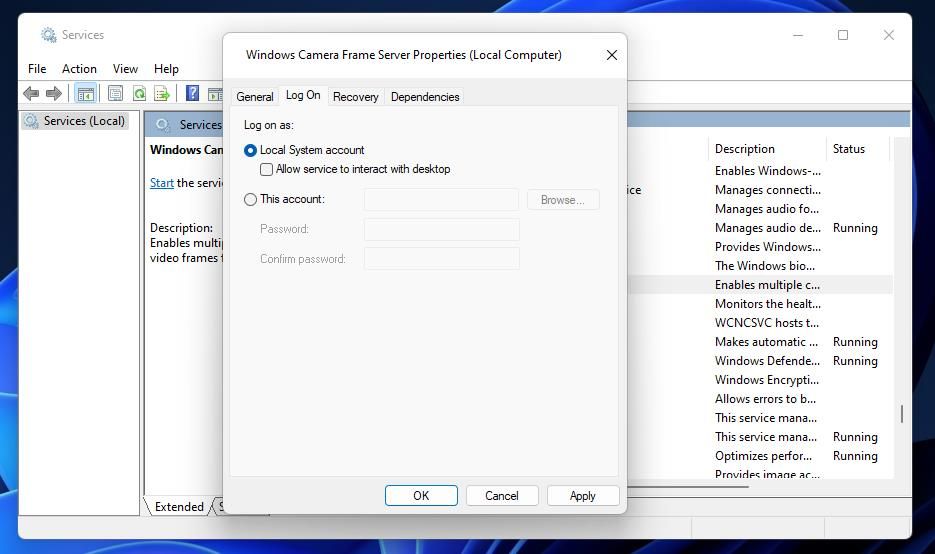Open the View menu
The width and height of the screenshot is (935, 554).
pyautogui.click(x=125, y=69)
